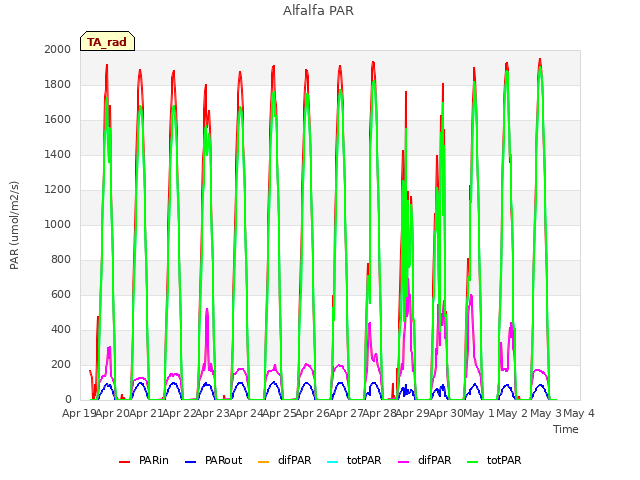
Task: Toggle the magenta difPAR legend entry
Action: tap(425, 460)
